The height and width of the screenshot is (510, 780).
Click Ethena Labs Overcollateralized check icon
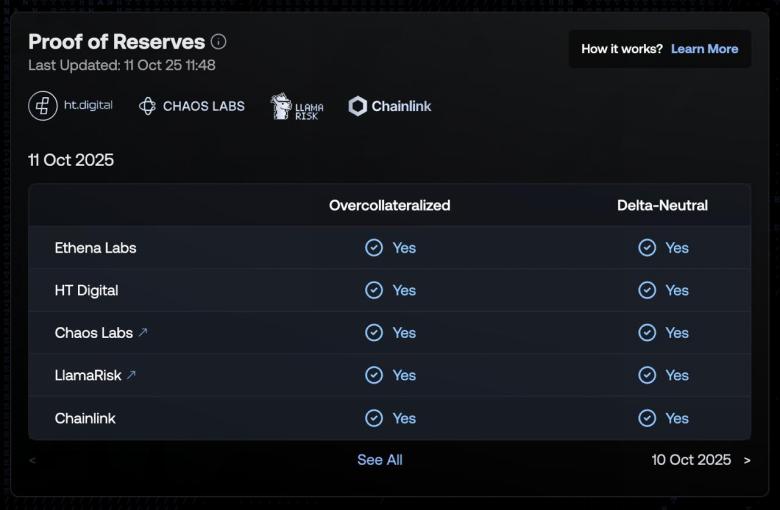click(x=374, y=248)
